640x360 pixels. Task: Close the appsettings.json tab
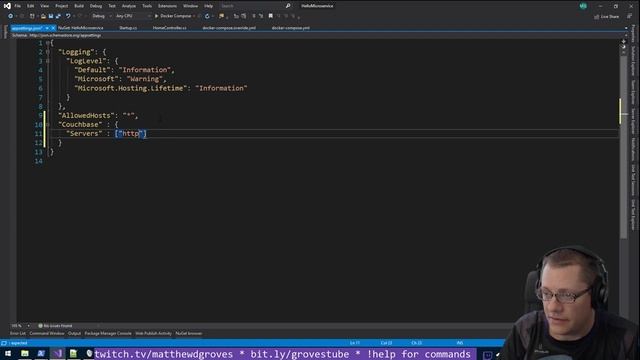(x=53, y=28)
